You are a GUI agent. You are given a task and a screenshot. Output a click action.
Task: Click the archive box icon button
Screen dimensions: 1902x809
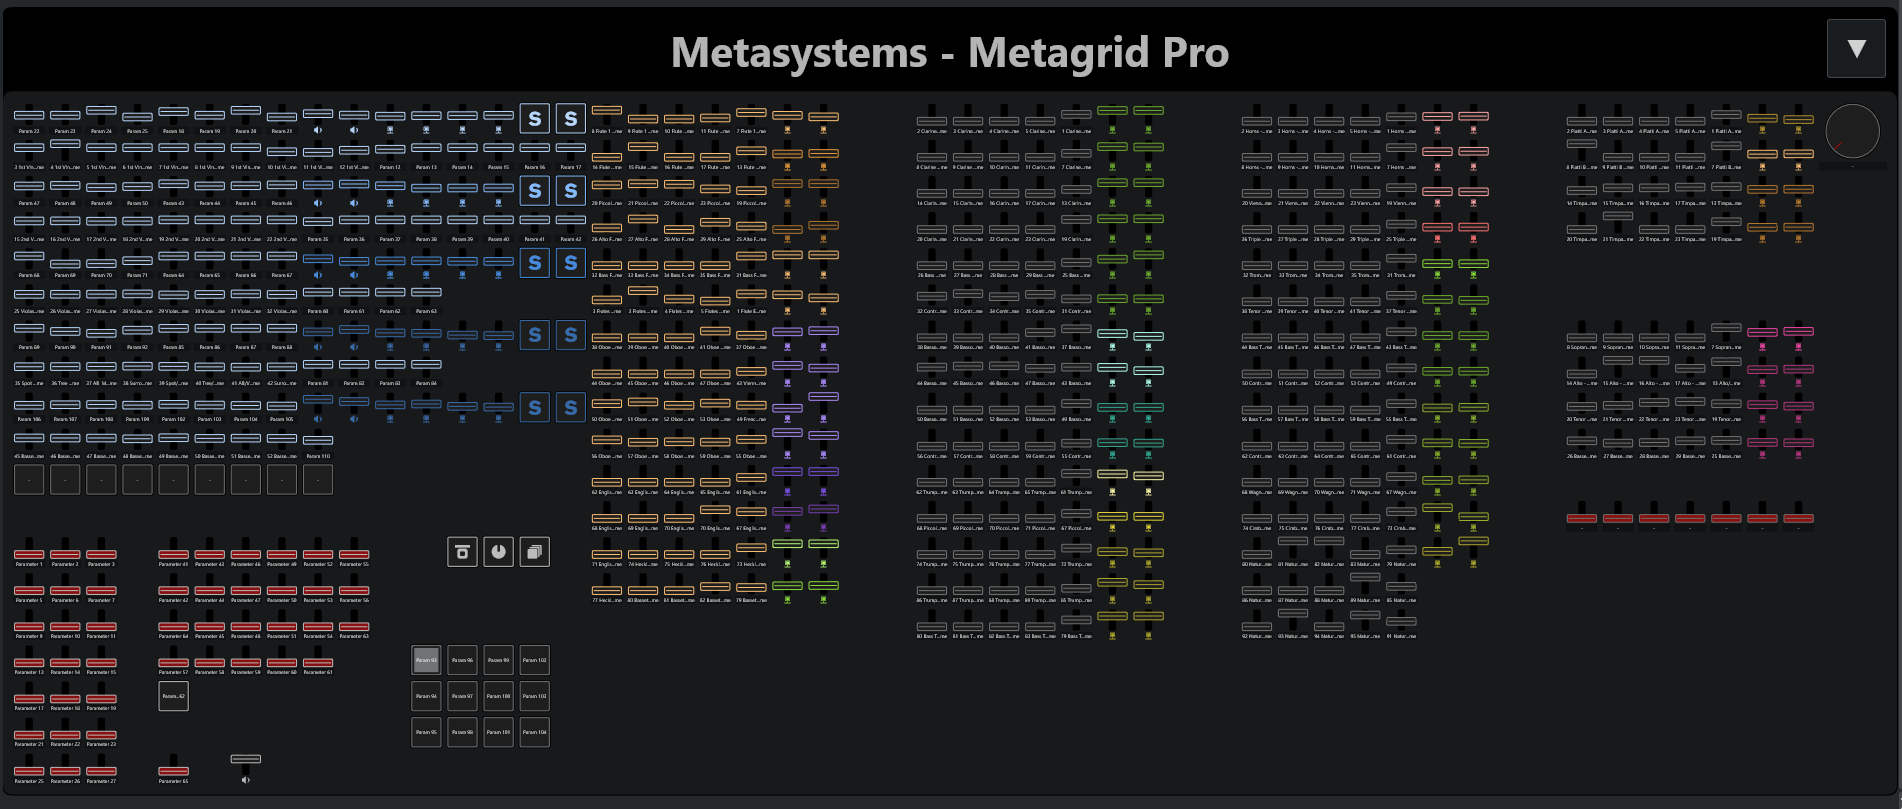click(x=462, y=552)
